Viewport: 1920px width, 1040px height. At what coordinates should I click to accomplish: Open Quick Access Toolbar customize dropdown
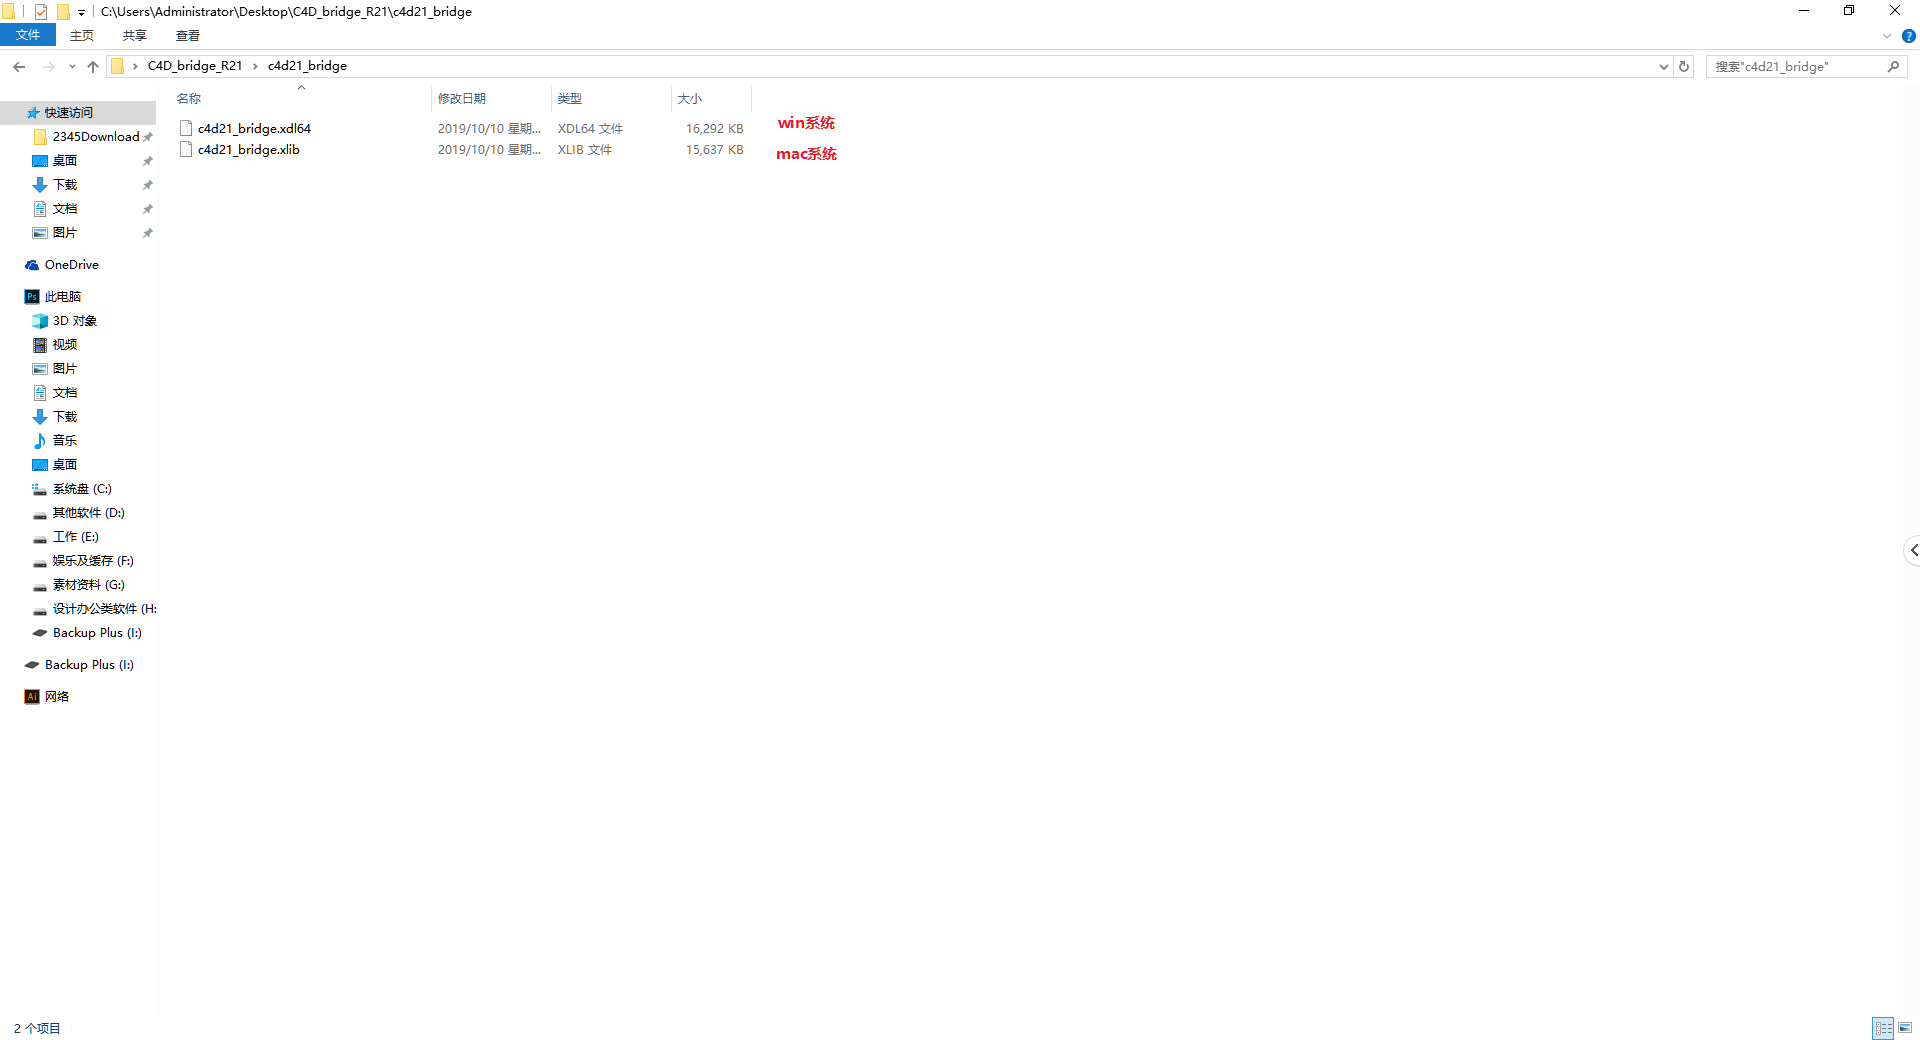(81, 12)
